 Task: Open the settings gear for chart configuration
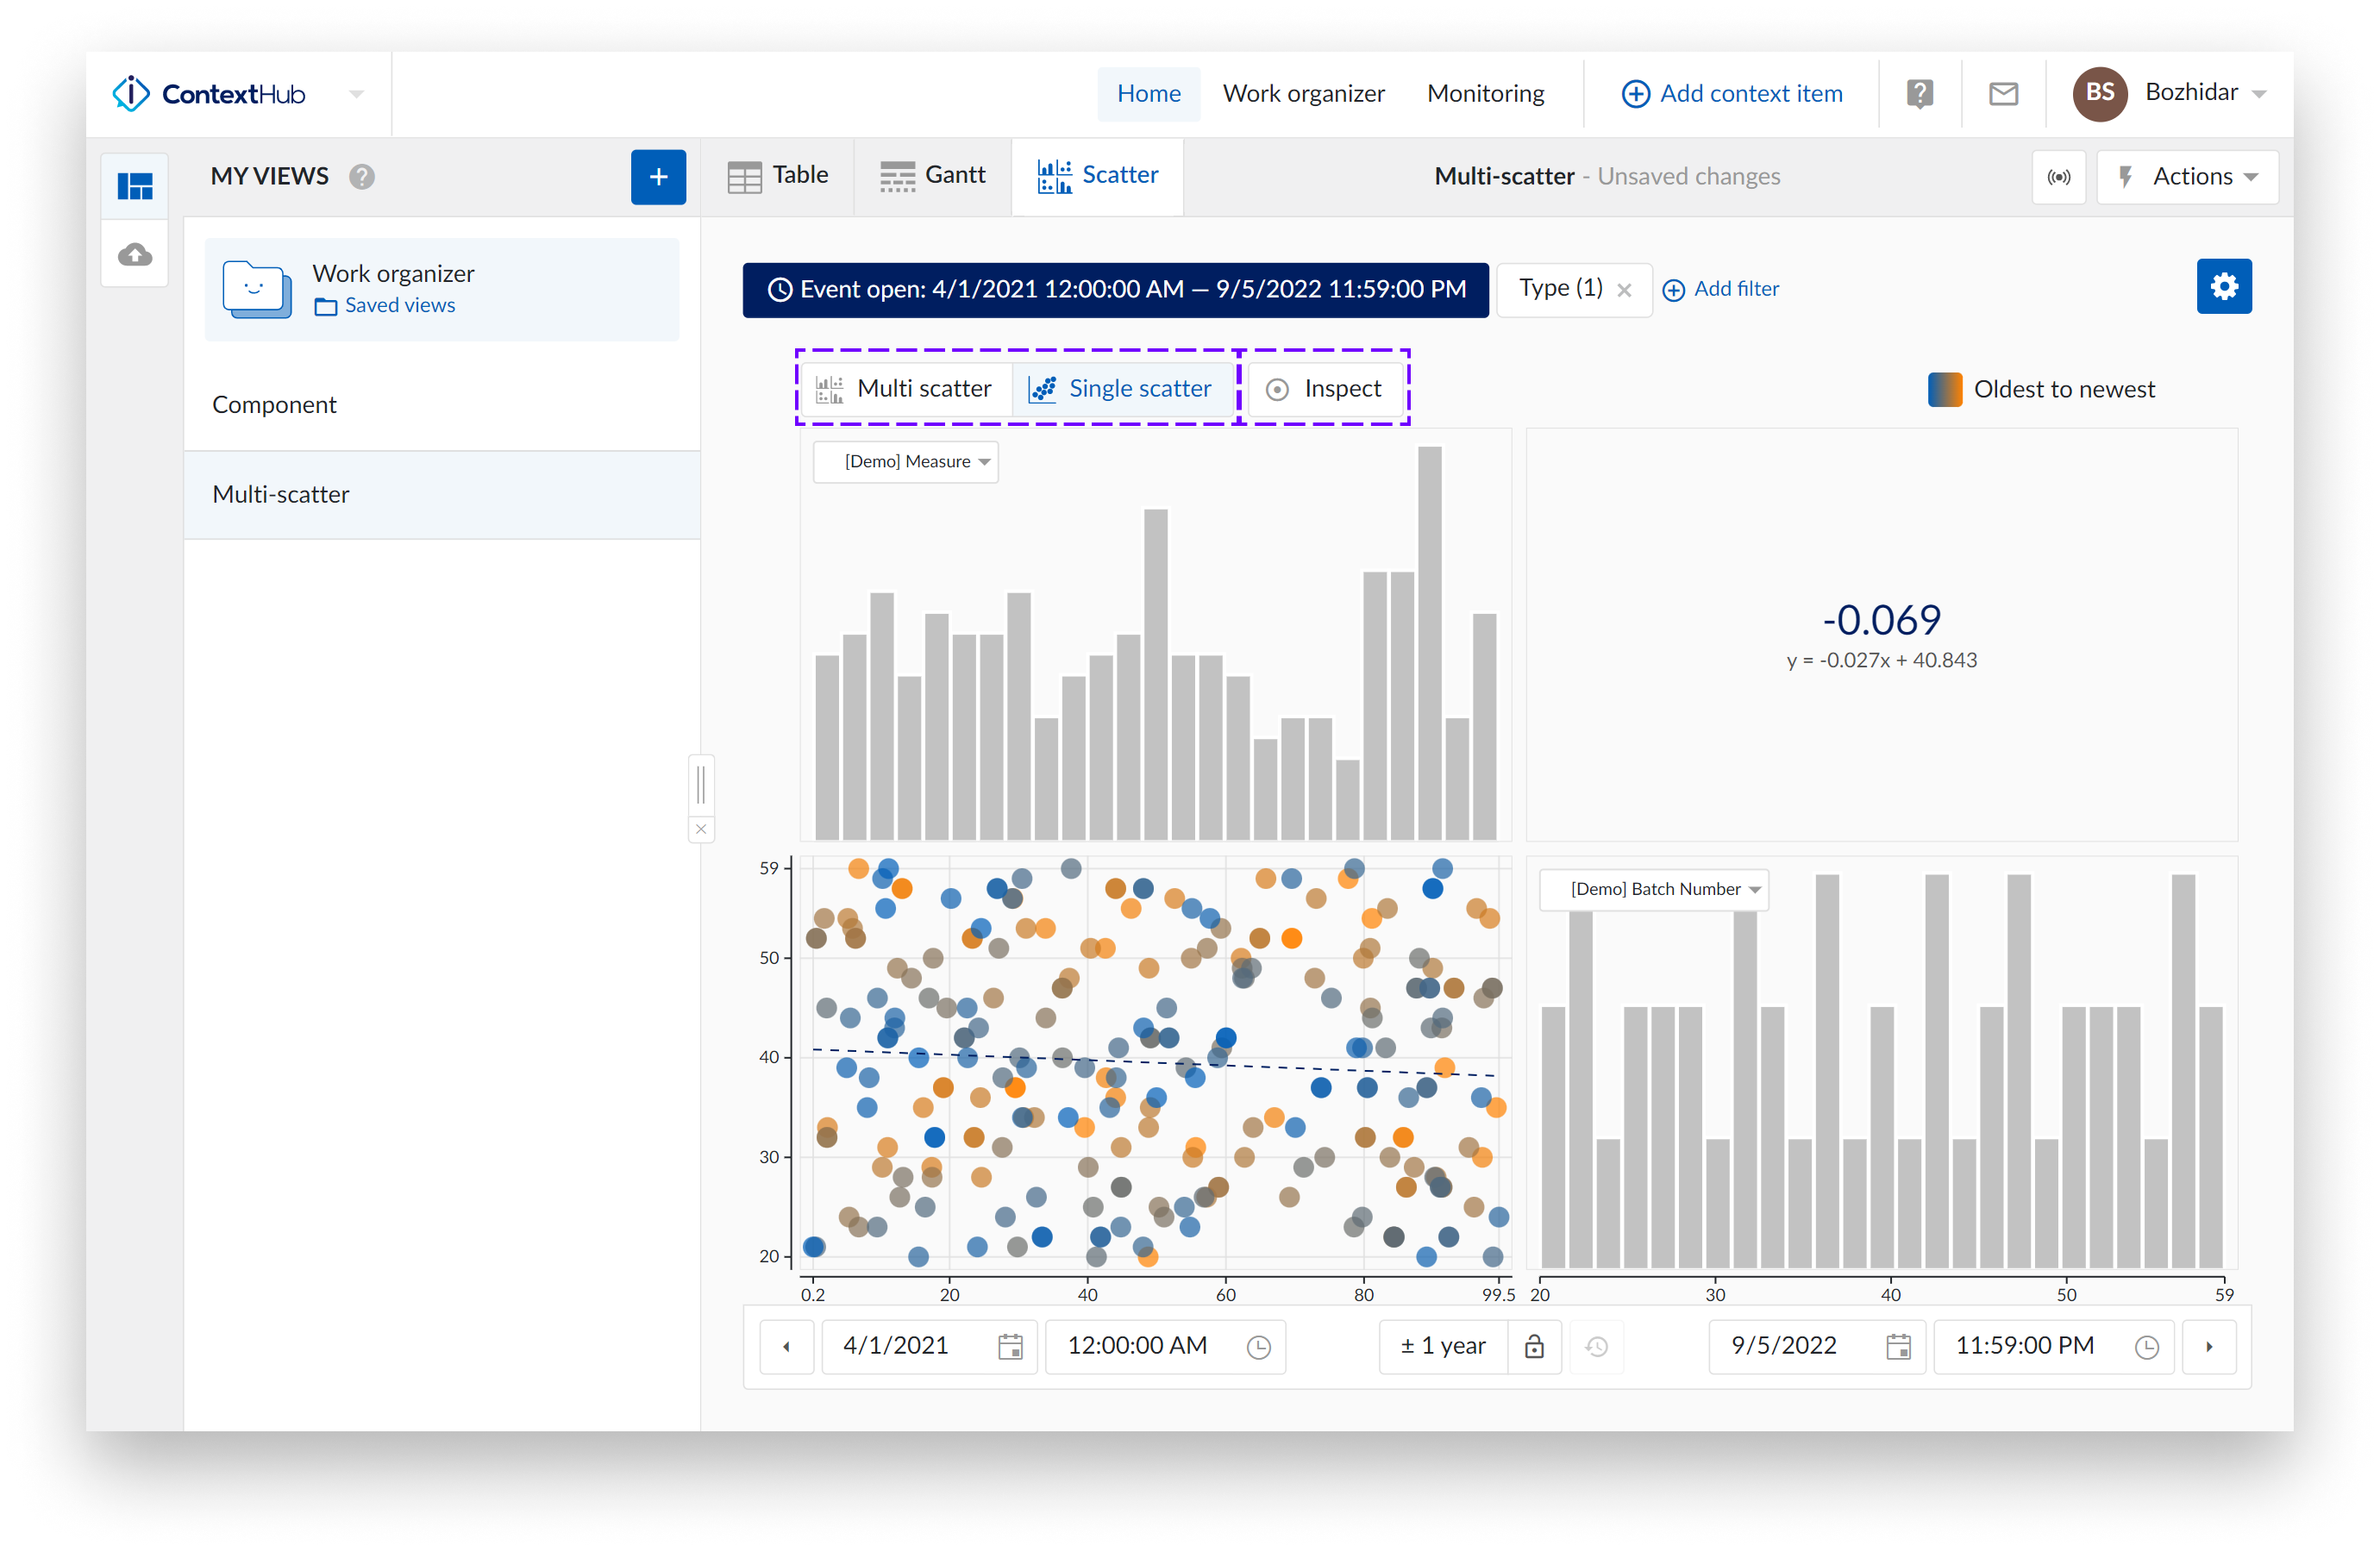click(x=2224, y=286)
